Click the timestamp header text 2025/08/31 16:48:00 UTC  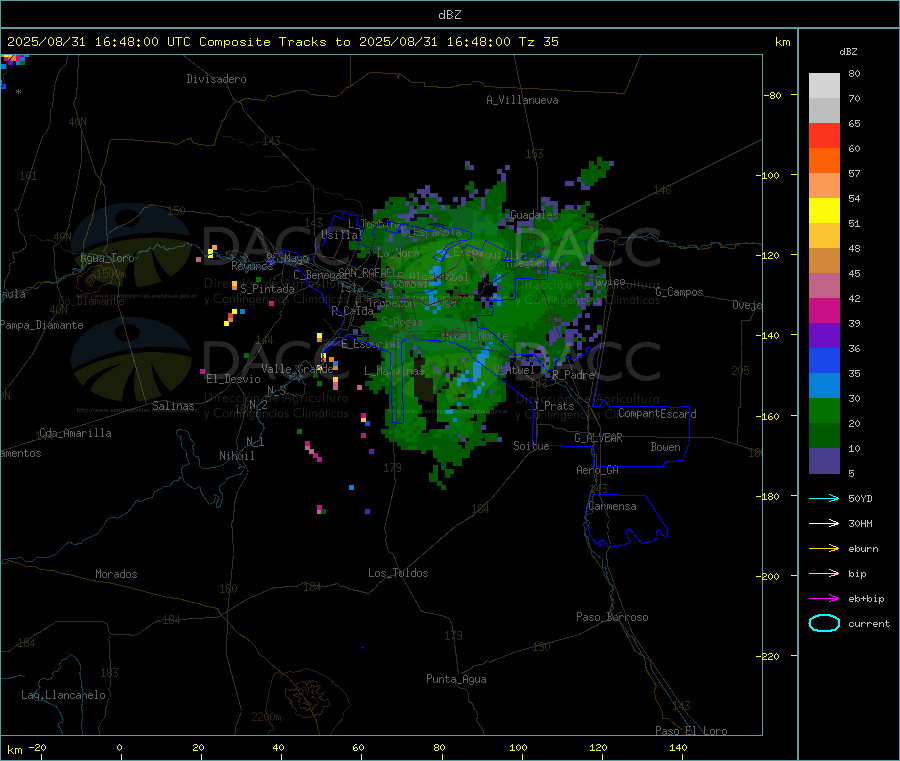(x=99, y=42)
